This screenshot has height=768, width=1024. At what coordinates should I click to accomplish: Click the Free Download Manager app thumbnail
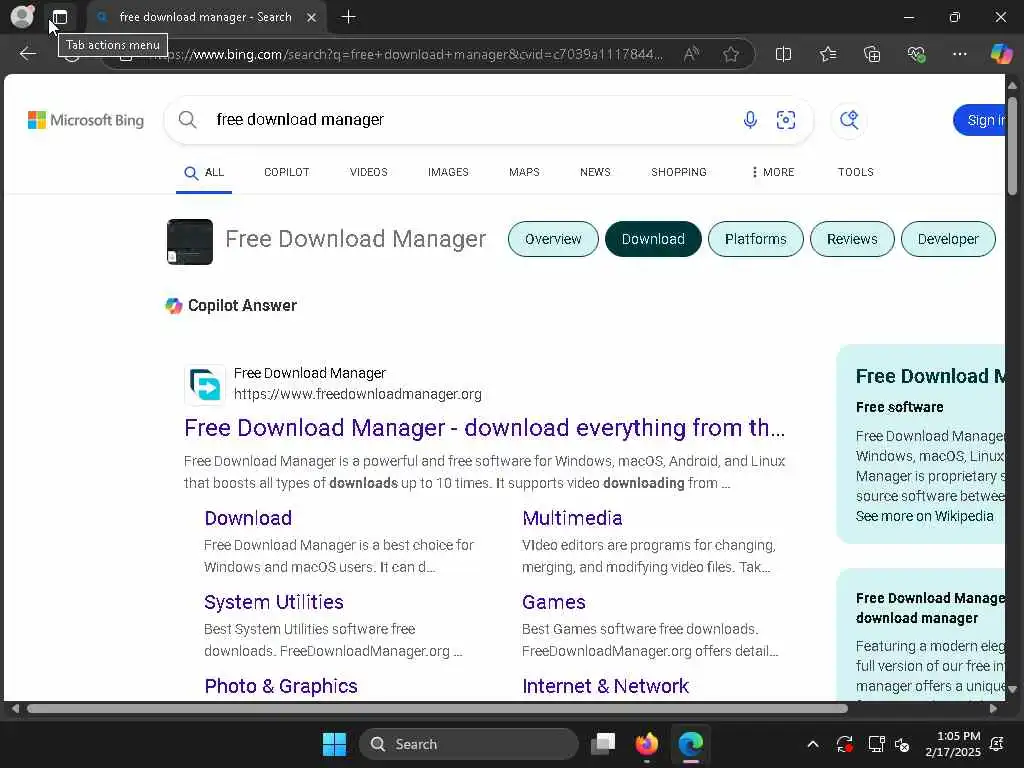pos(189,242)
